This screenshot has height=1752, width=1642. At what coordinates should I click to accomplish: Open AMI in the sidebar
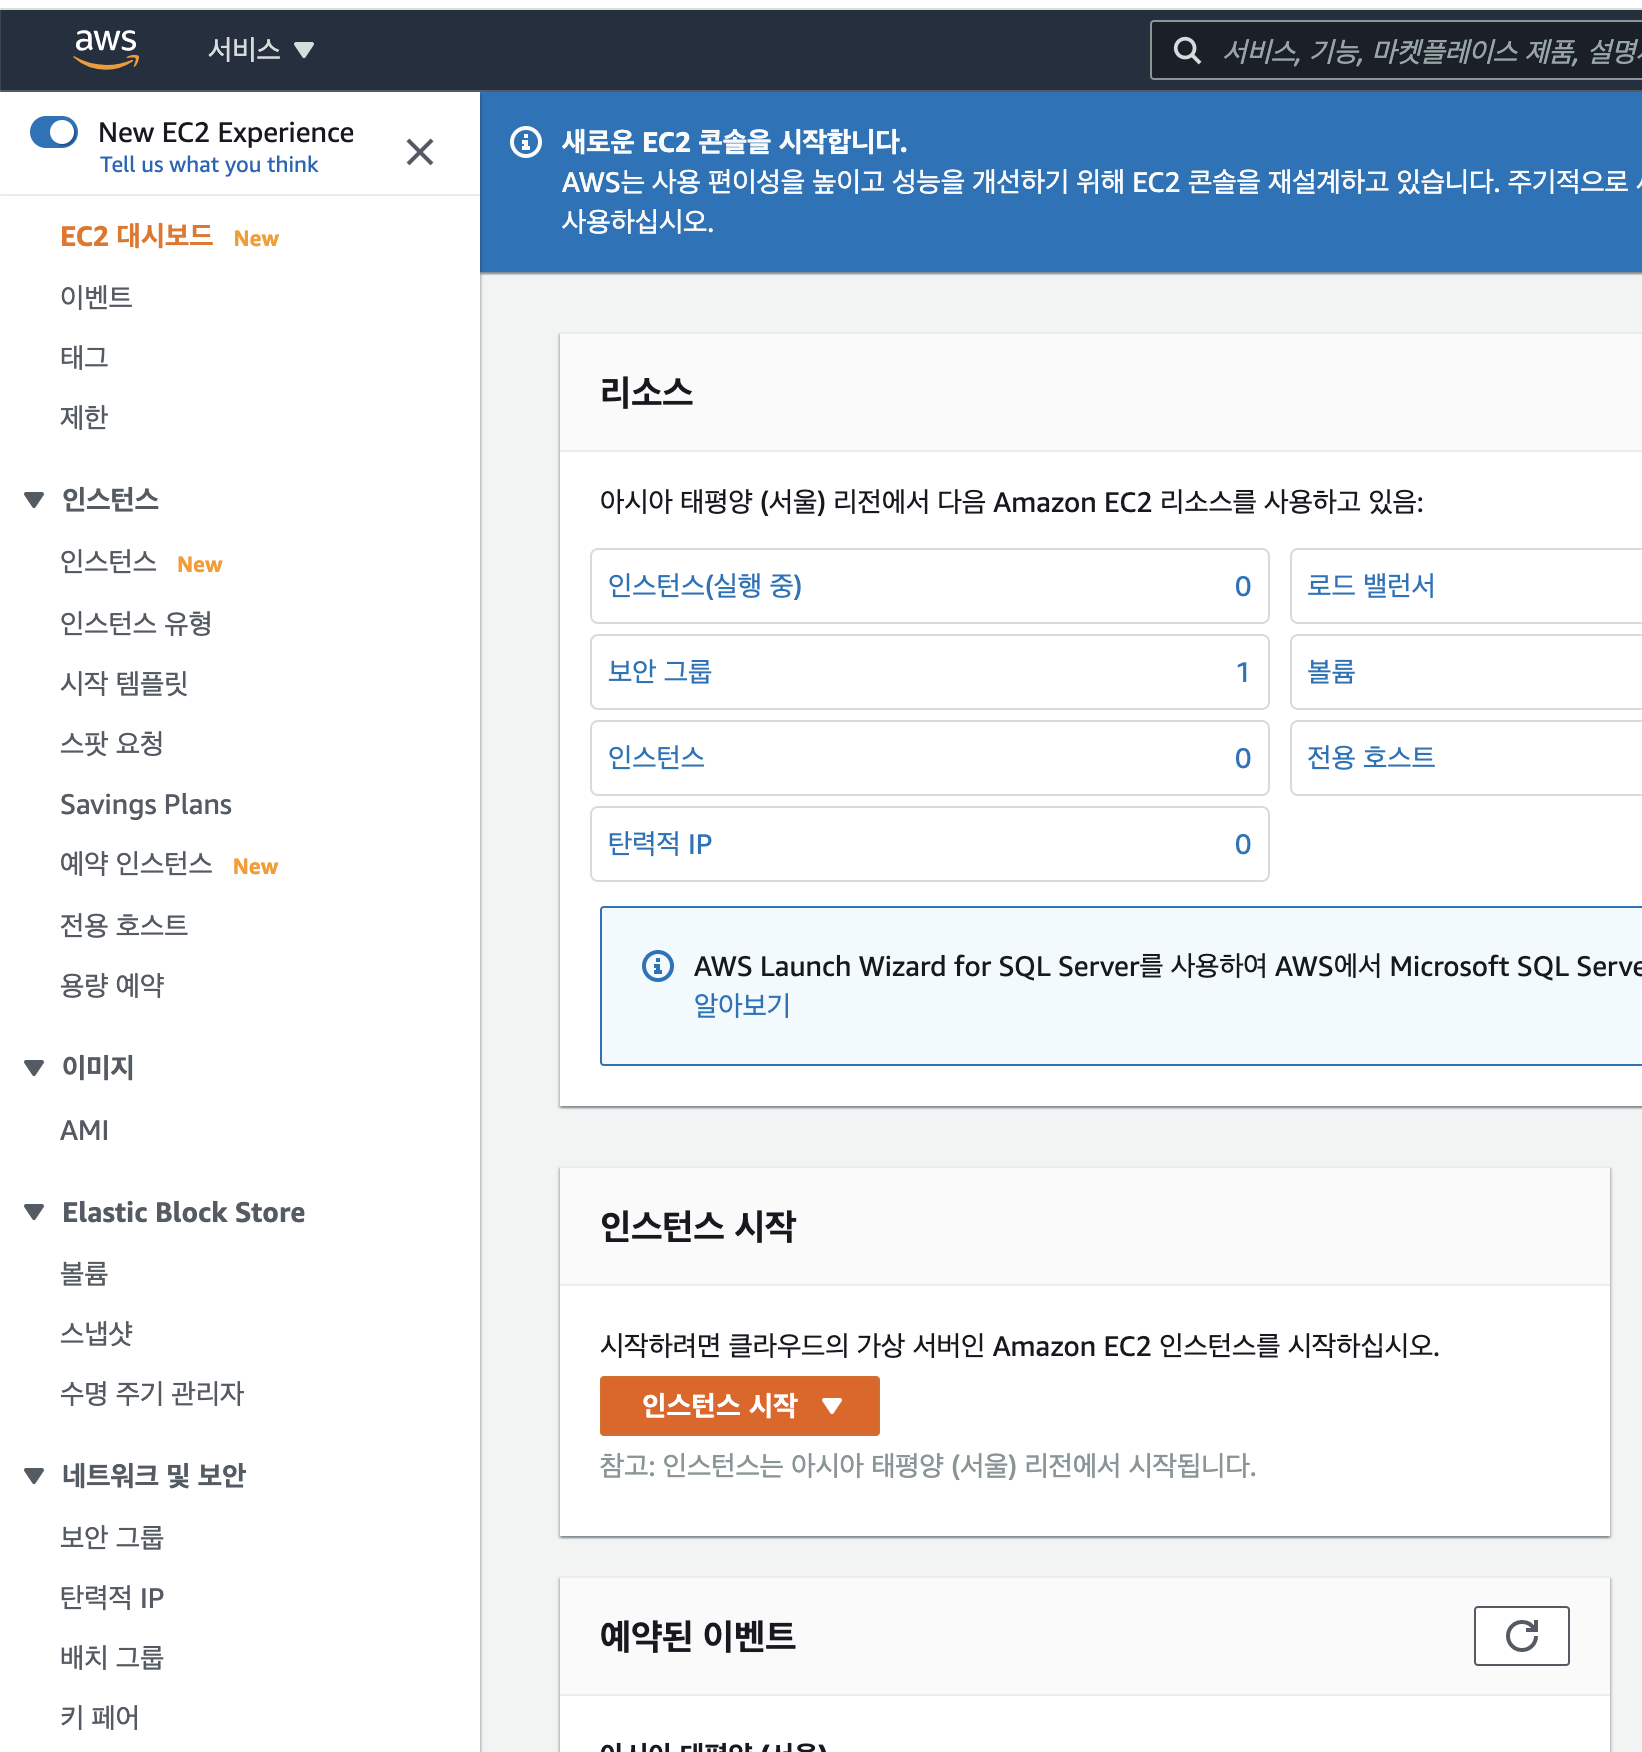point(84,1130)
